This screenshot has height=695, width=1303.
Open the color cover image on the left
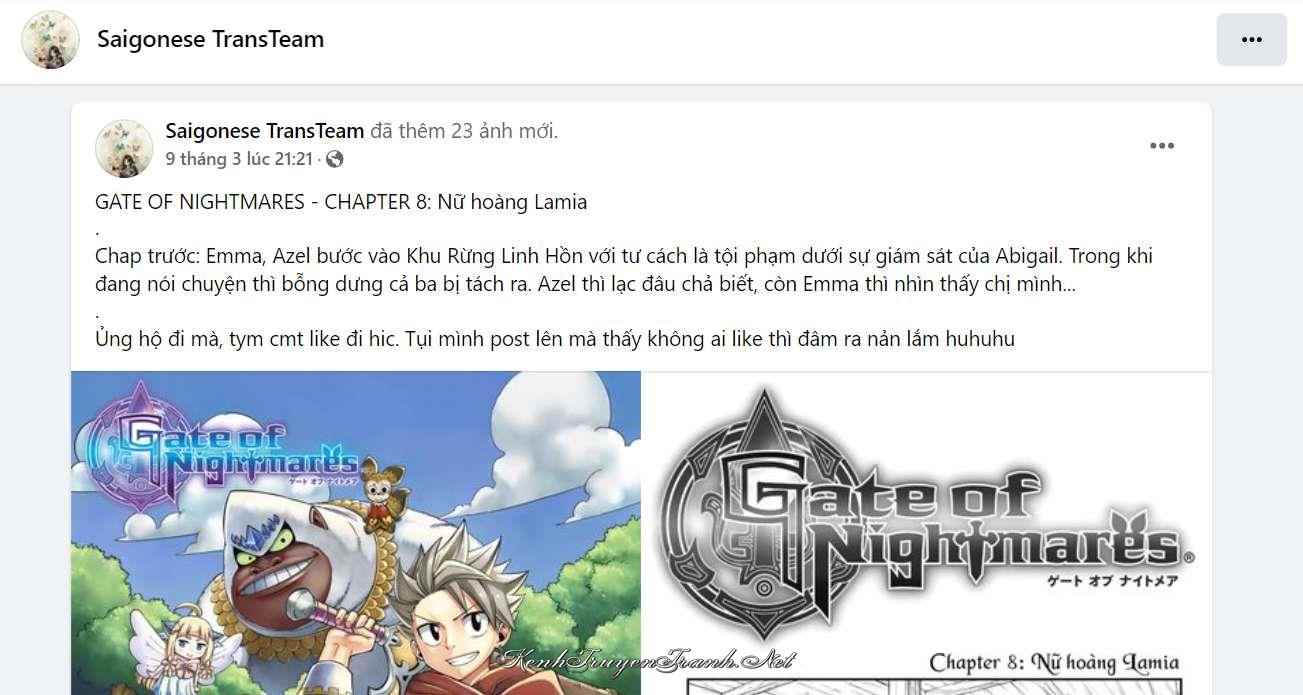(x=356, y=533)
